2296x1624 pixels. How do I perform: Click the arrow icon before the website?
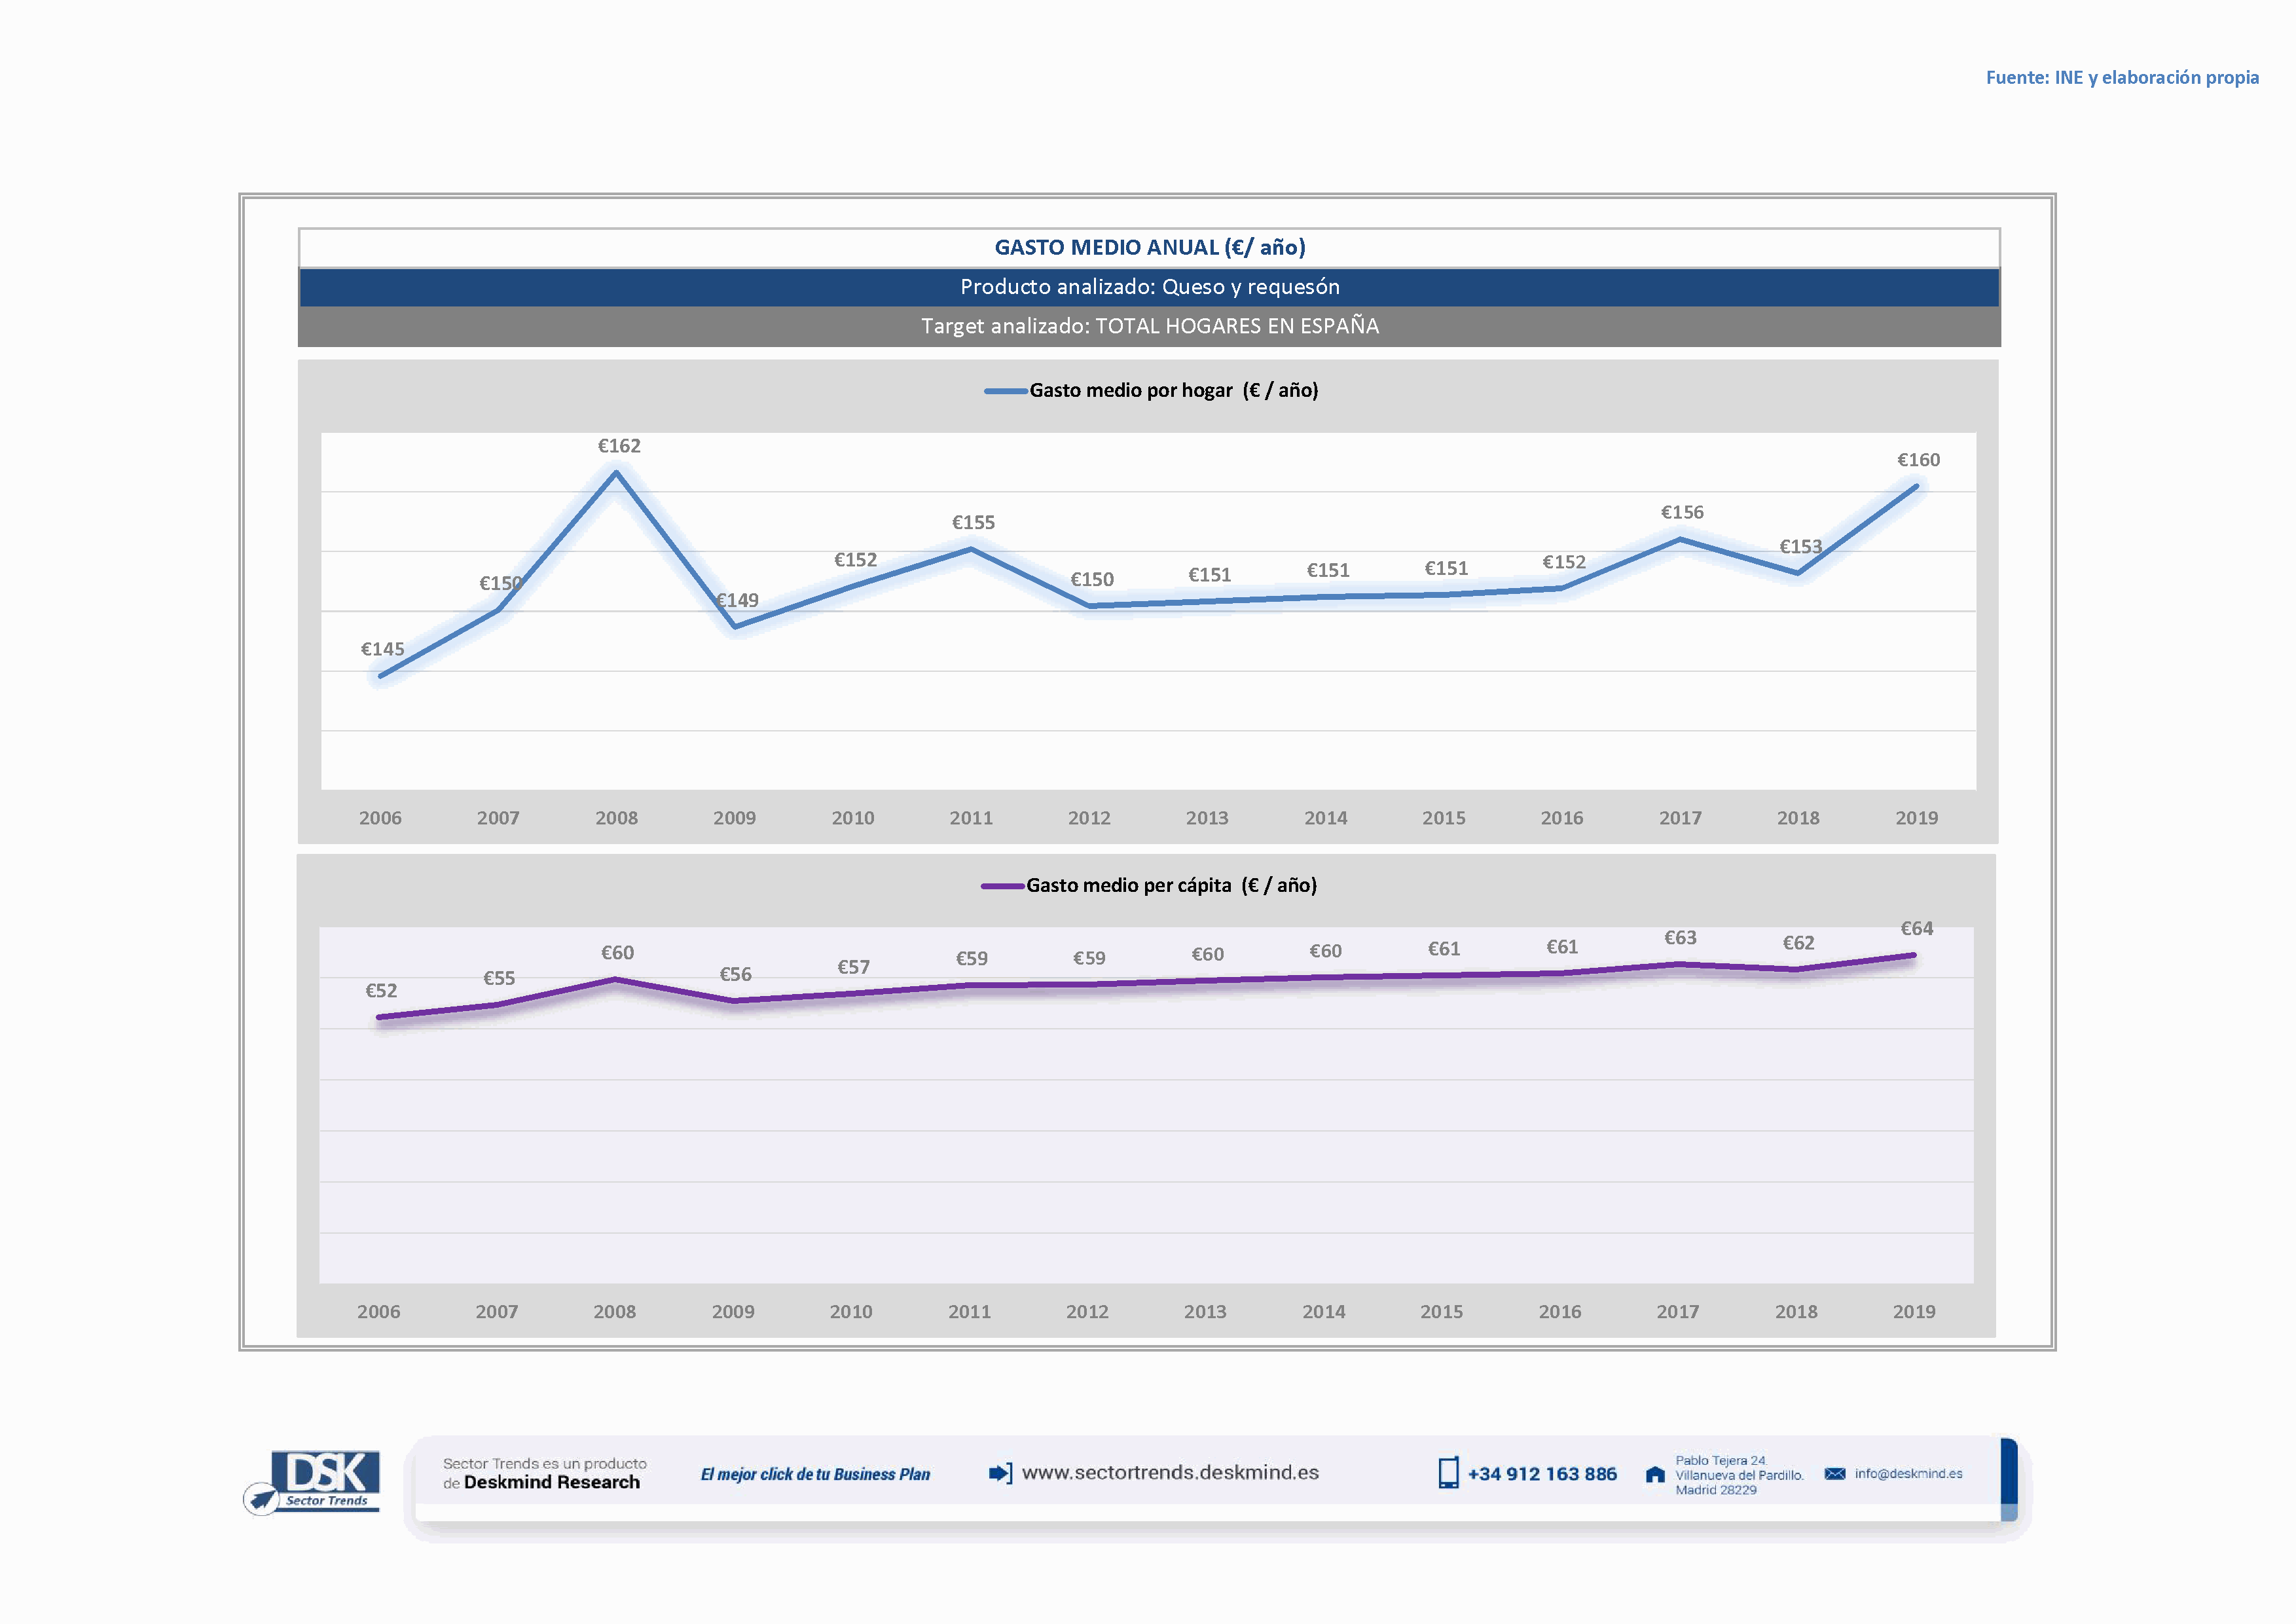[x=1000, y=1473]
